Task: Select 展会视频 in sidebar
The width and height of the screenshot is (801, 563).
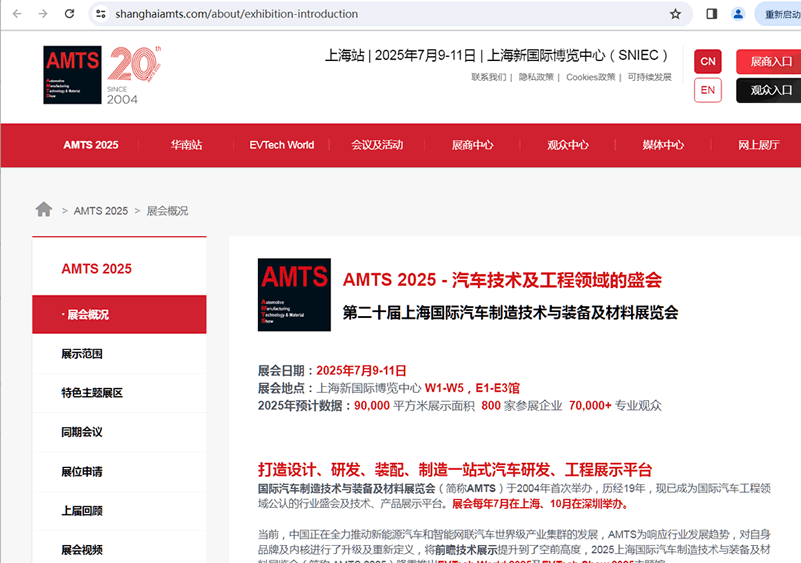Action: [x=120, y=547]
